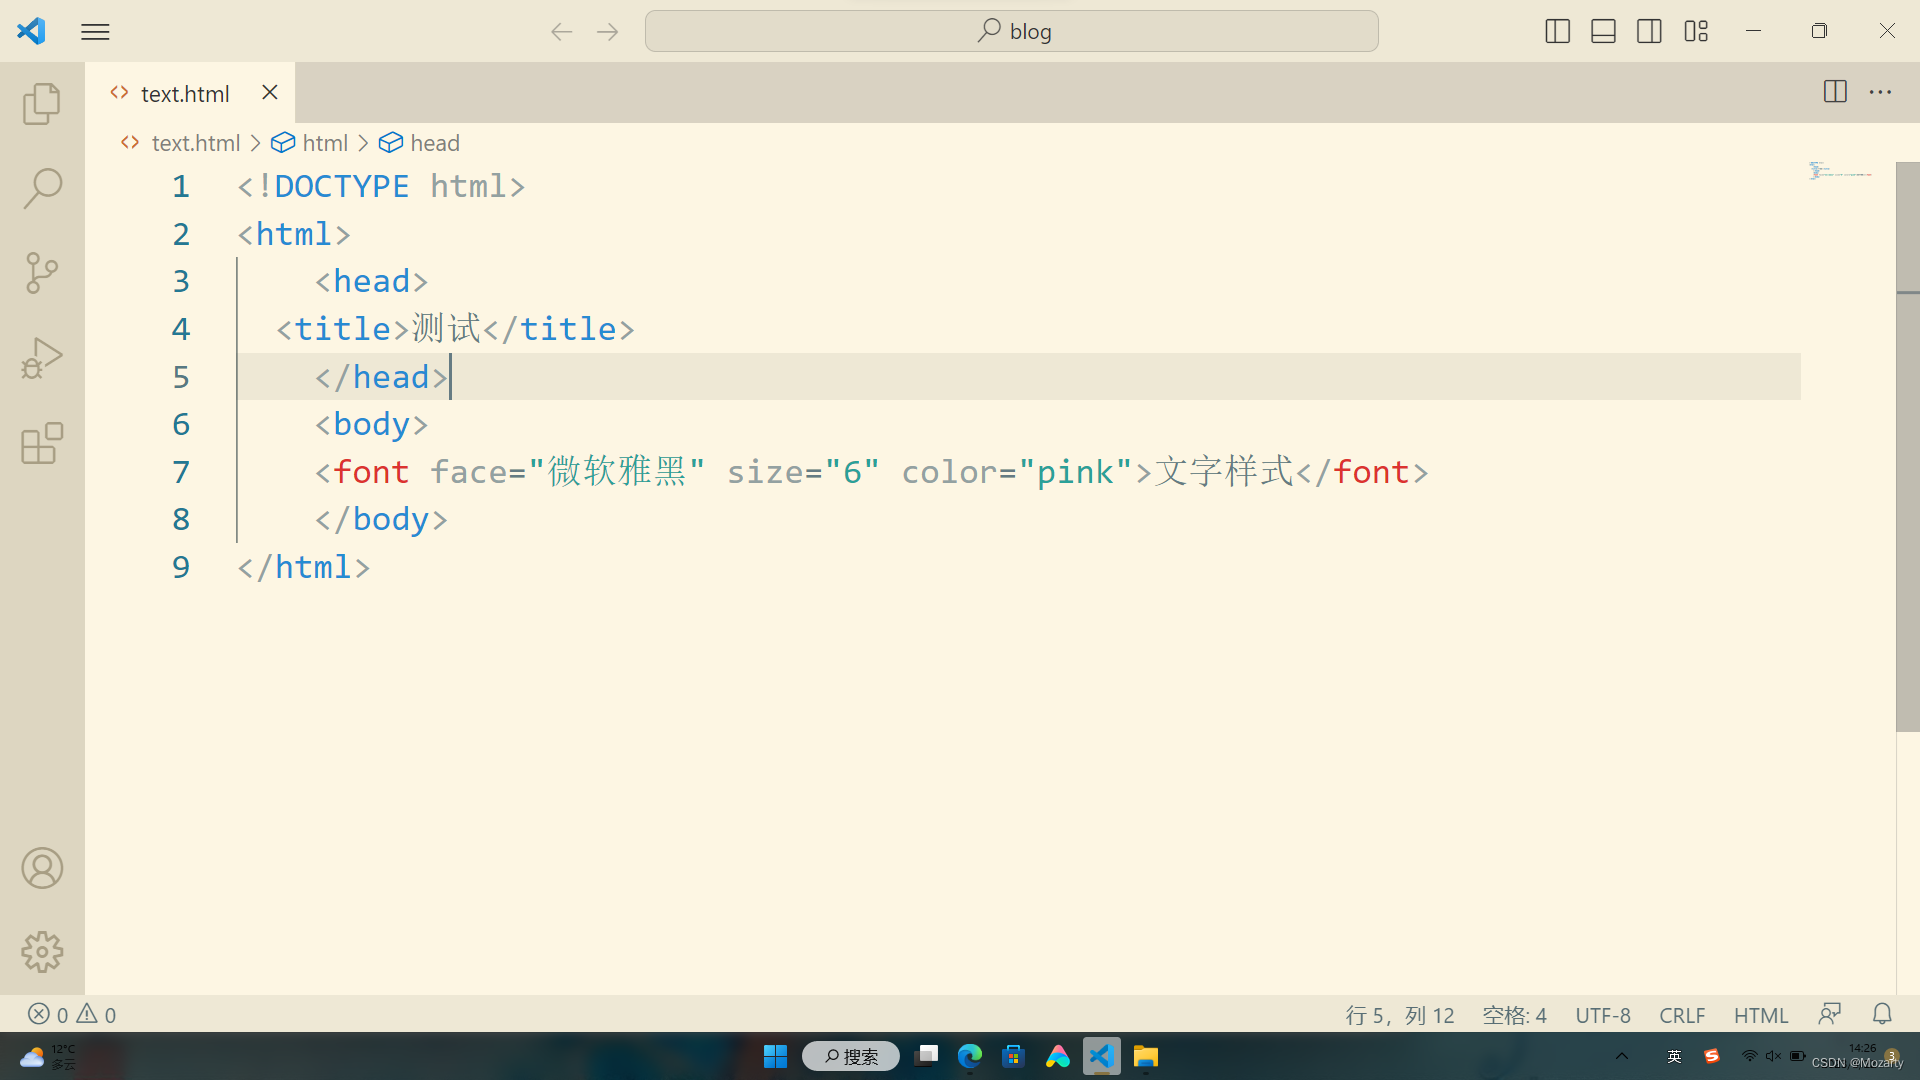Click the feedback person icon in status bar
The width and height of the screenshot is (1920, 1080).
(x=1830, y=1014)
